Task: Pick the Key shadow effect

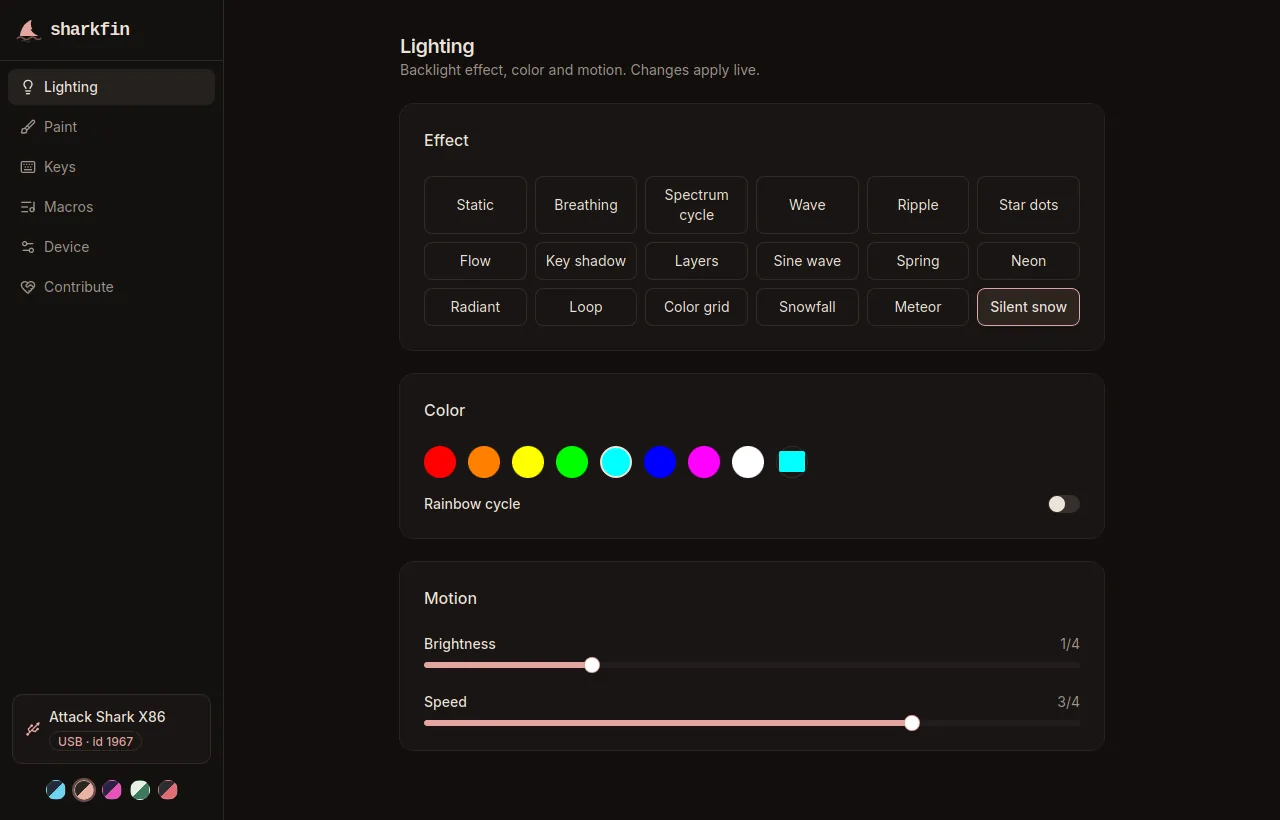Action: [x=586, y=261]
